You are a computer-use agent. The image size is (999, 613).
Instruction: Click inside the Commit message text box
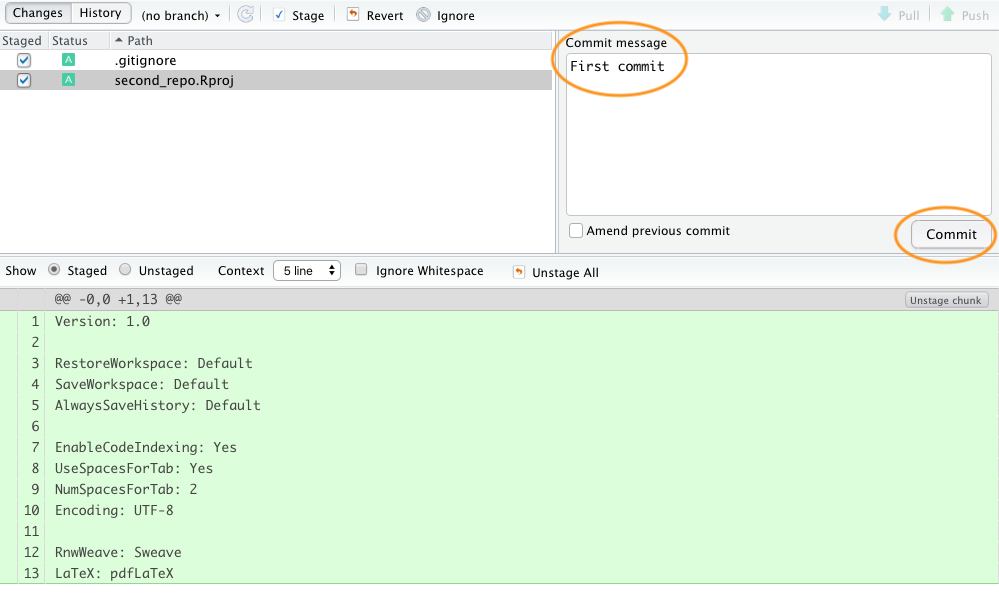coord(778,140)
